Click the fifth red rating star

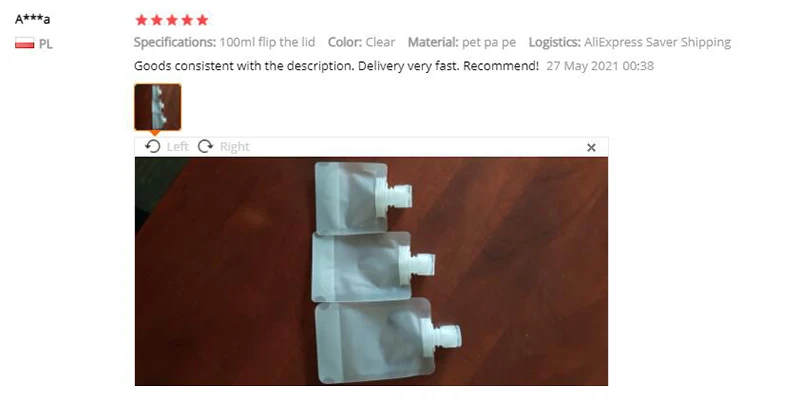click(x=203, y=20)
